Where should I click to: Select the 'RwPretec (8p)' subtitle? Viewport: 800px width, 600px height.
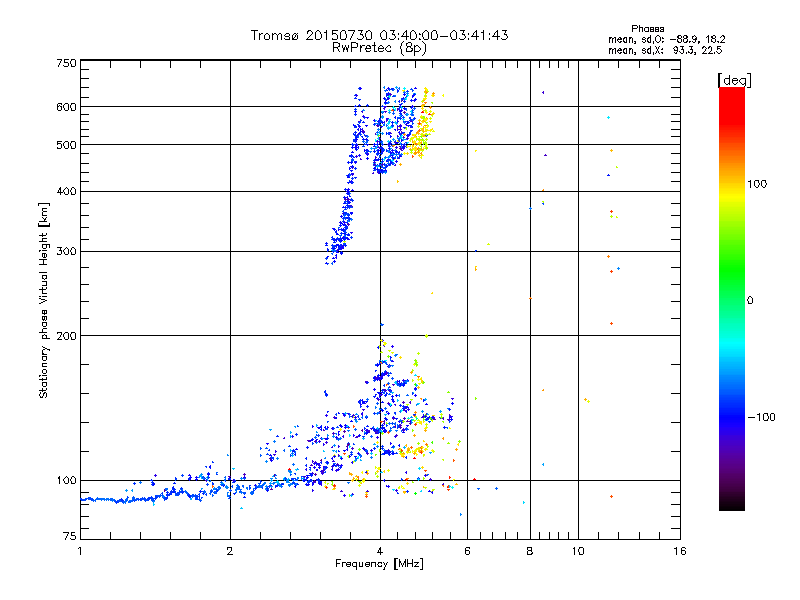click(x=379, y=48)
